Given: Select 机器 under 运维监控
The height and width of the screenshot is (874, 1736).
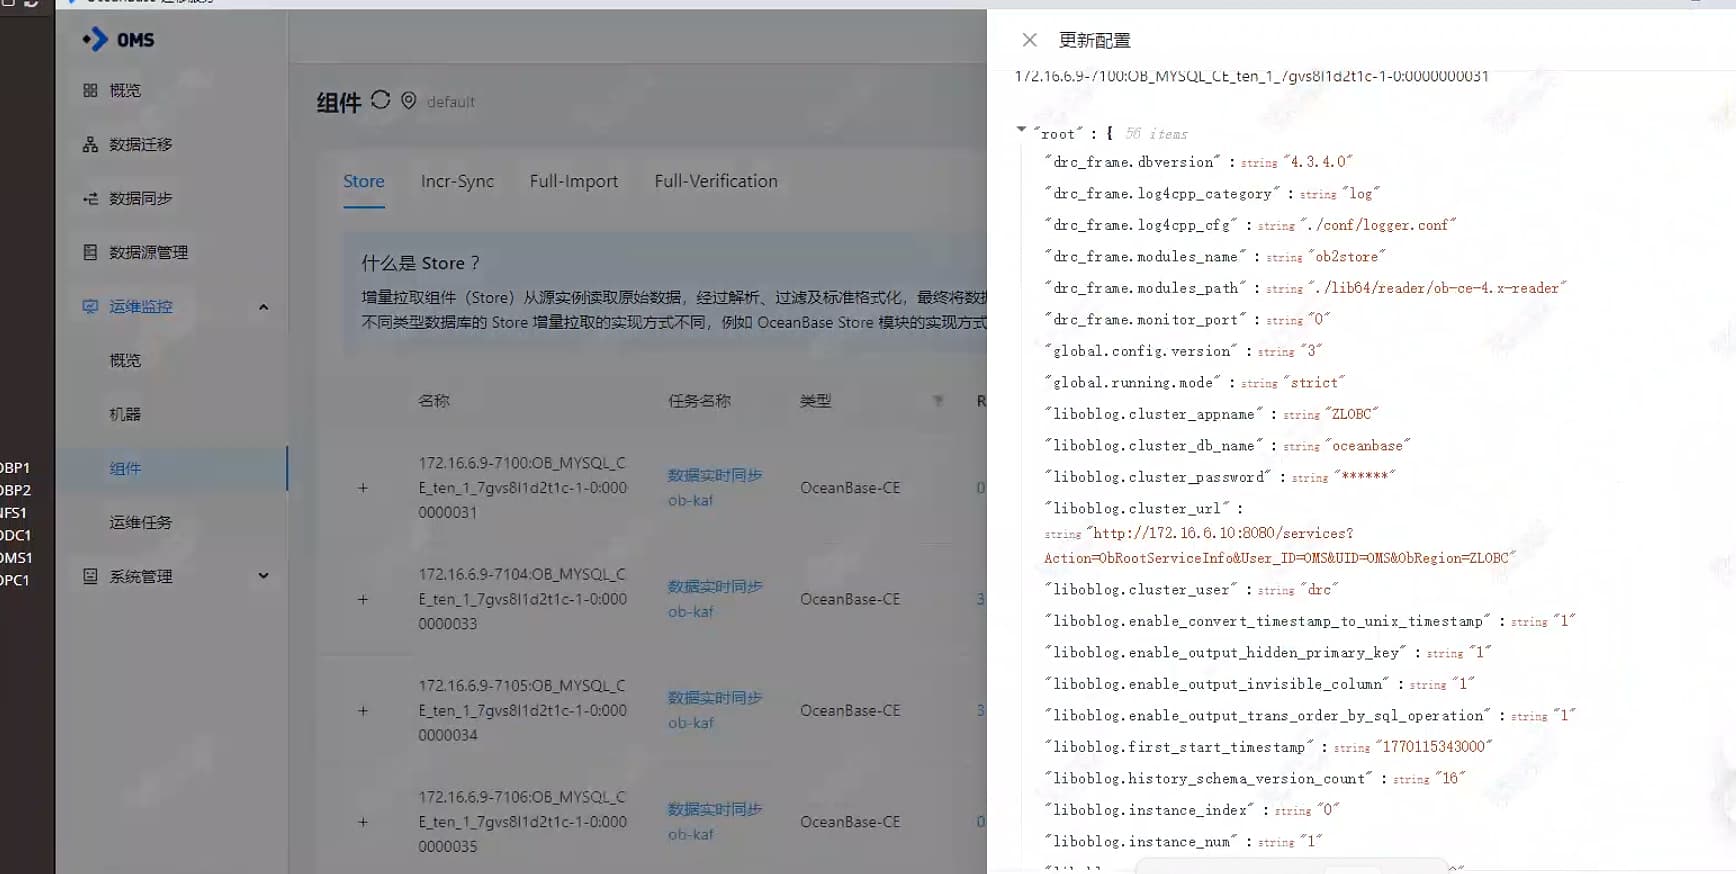Looking at the screenshot, I should [x=125, y=414].
